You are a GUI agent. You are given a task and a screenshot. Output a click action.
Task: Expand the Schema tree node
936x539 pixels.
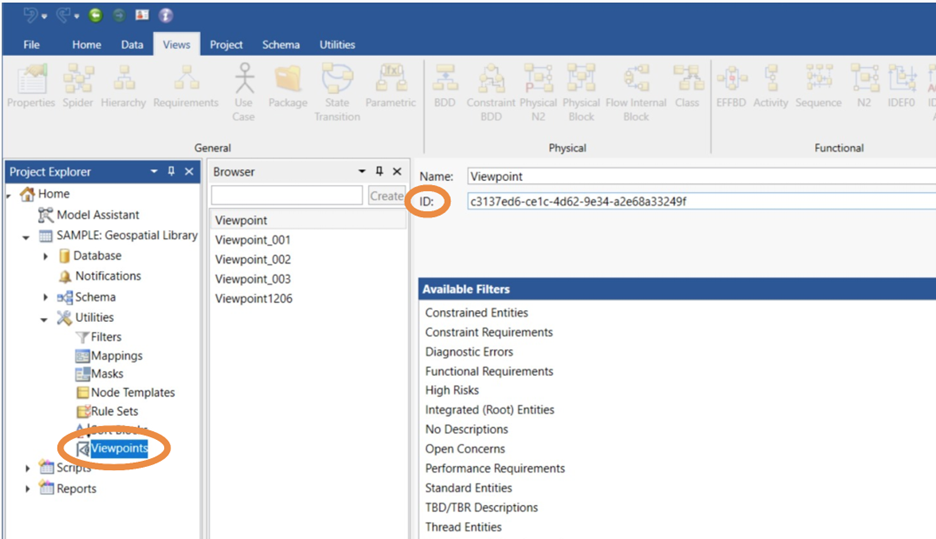click(46, 297)
